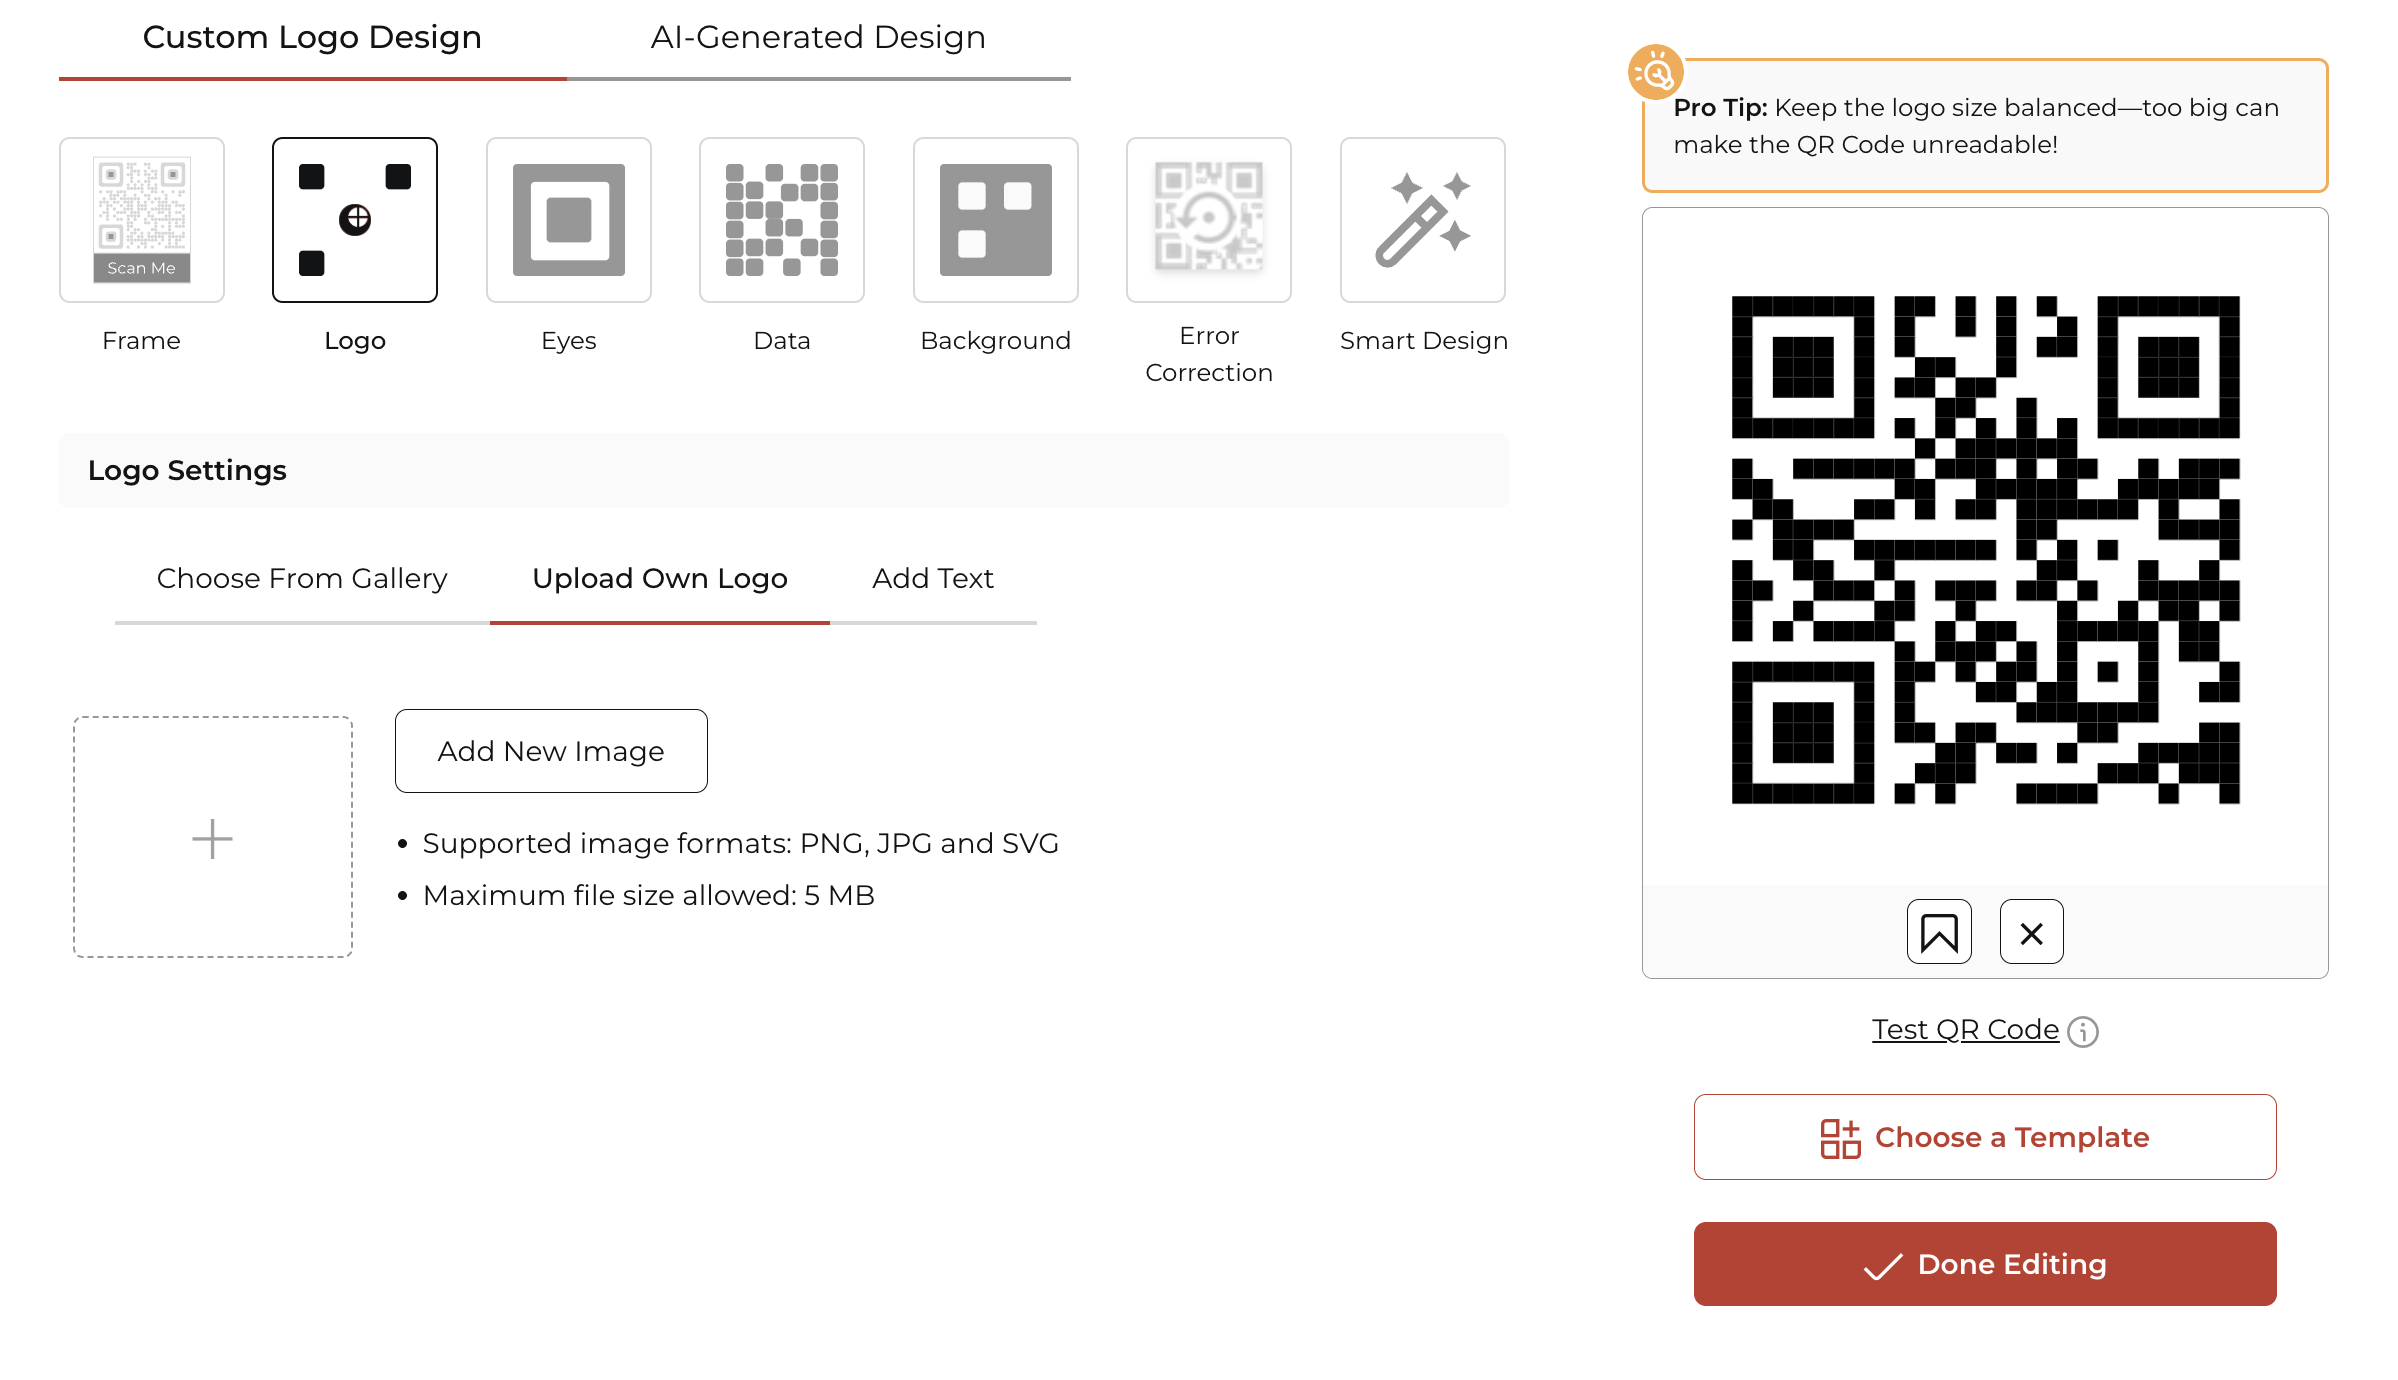Click the Pro Tip message text
2398x1380 pixels.
point(1977,126)
